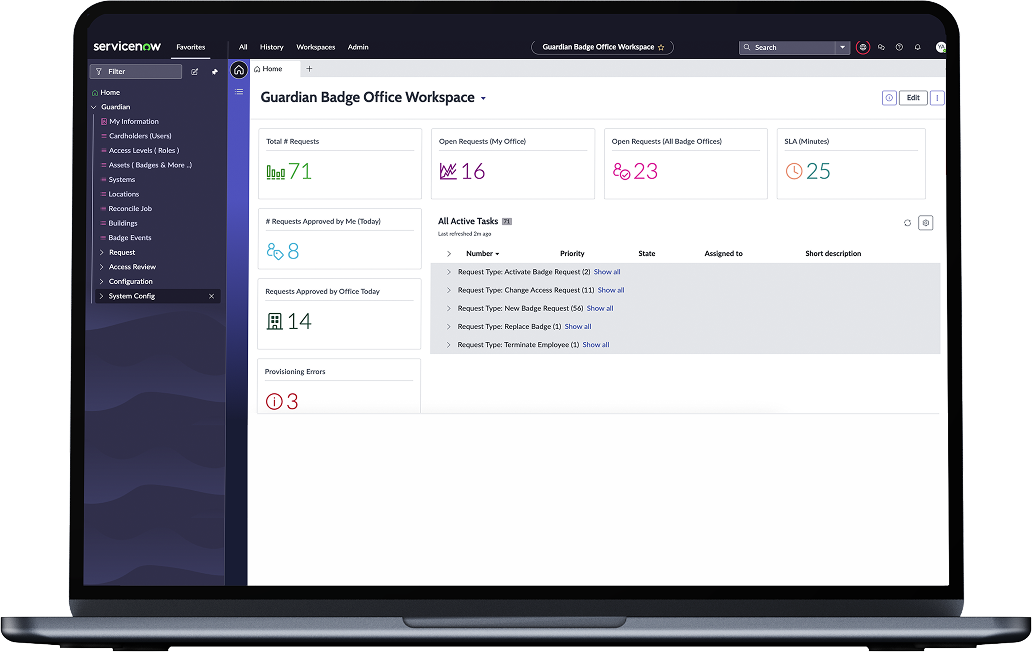Open the list icon in purple sidebar

pos(238,92)
